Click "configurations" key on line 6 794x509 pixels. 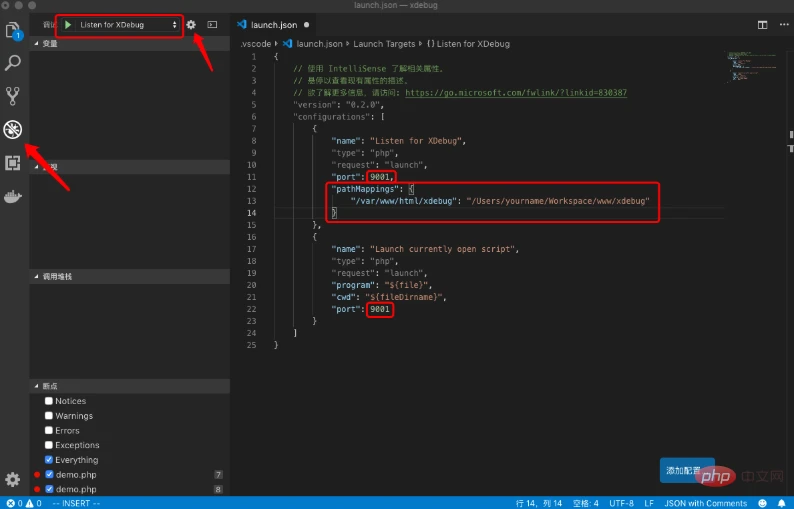pyautogui.click(x=334, y=117)
